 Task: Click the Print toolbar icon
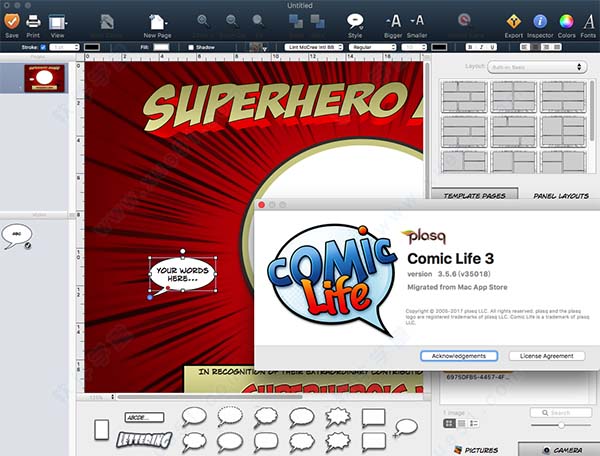click(33, 21)
